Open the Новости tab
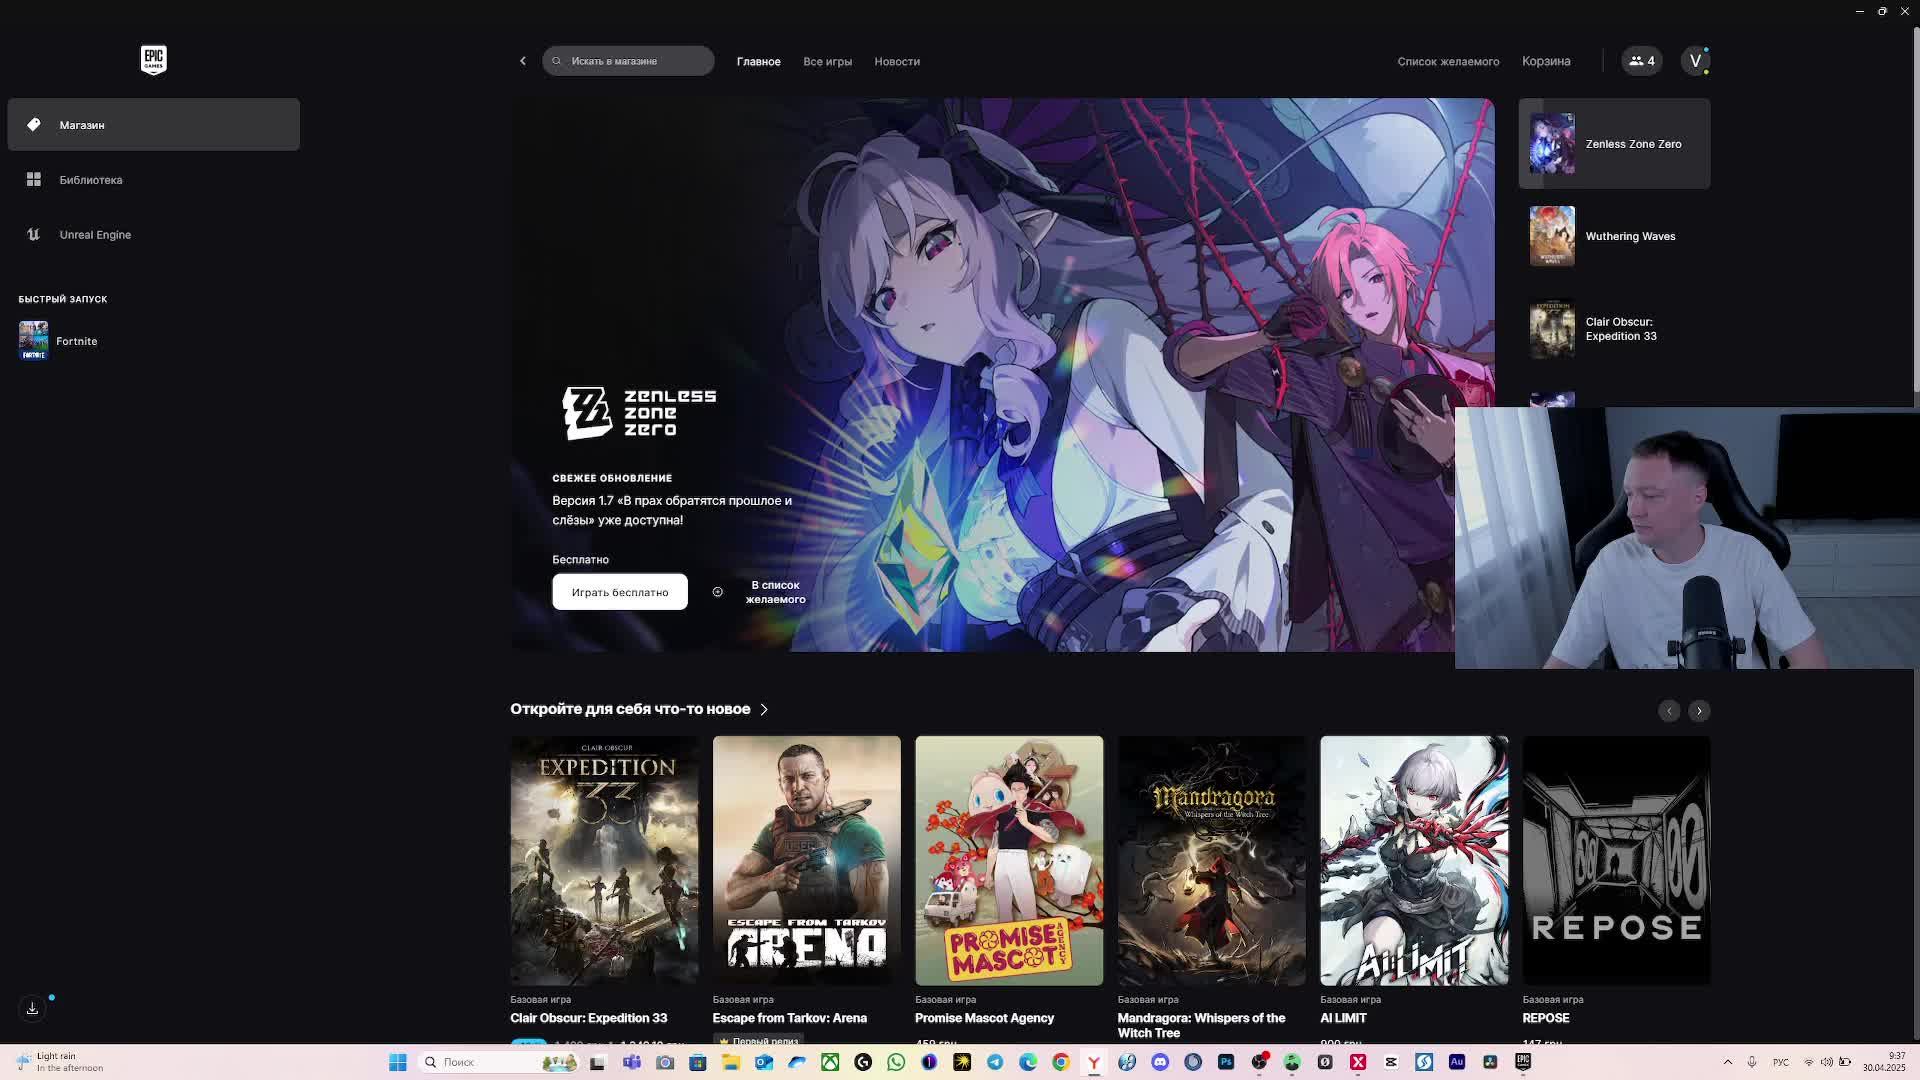This screenshot has width=1920, height=1080. coord(897,62)
